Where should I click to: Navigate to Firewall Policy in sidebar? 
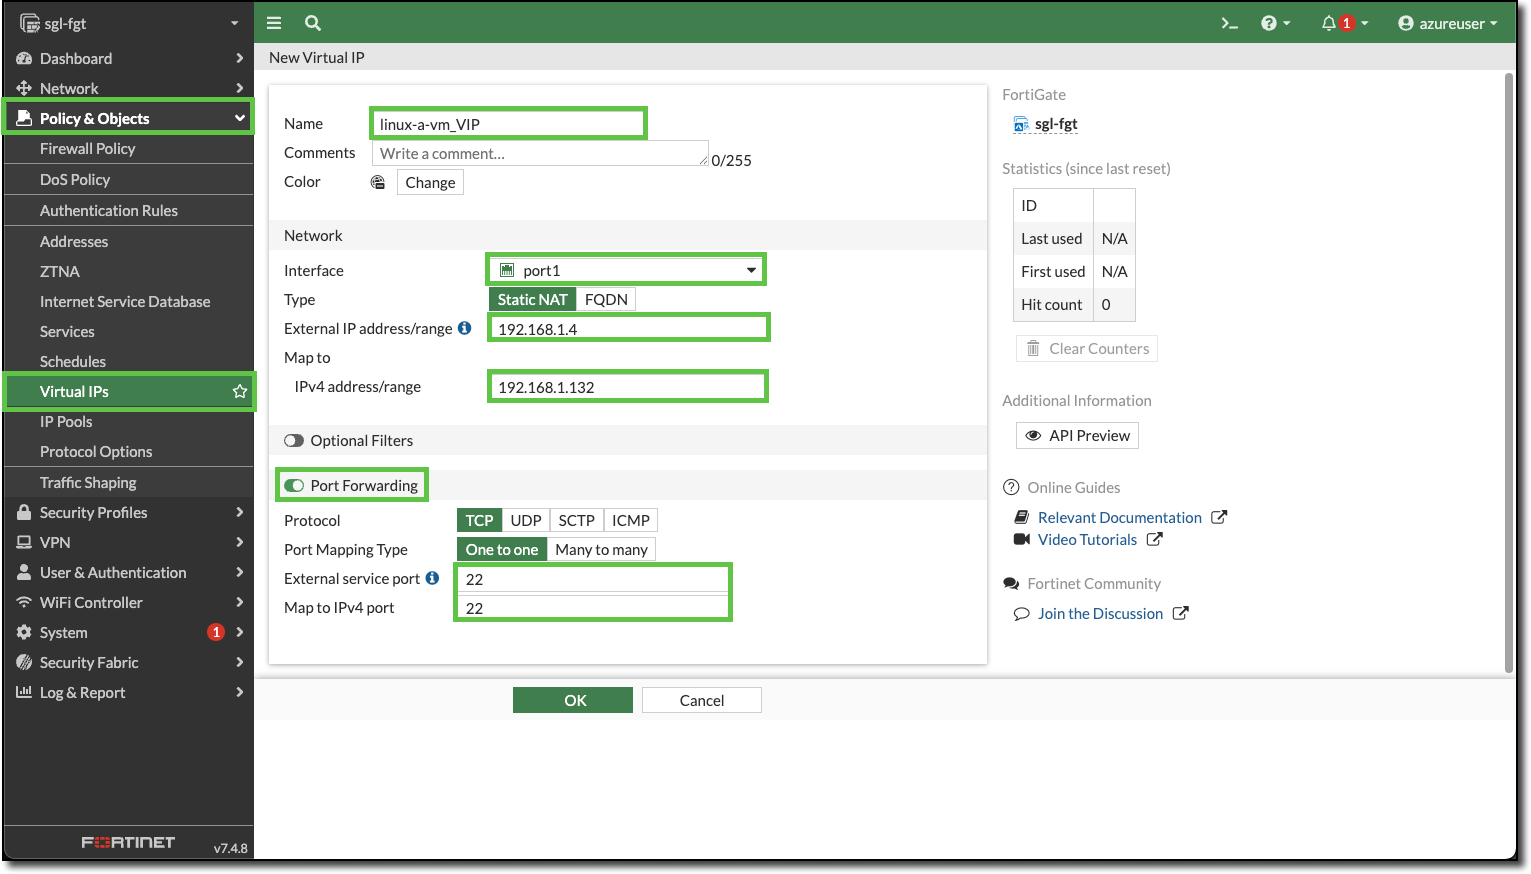[89, 148]
